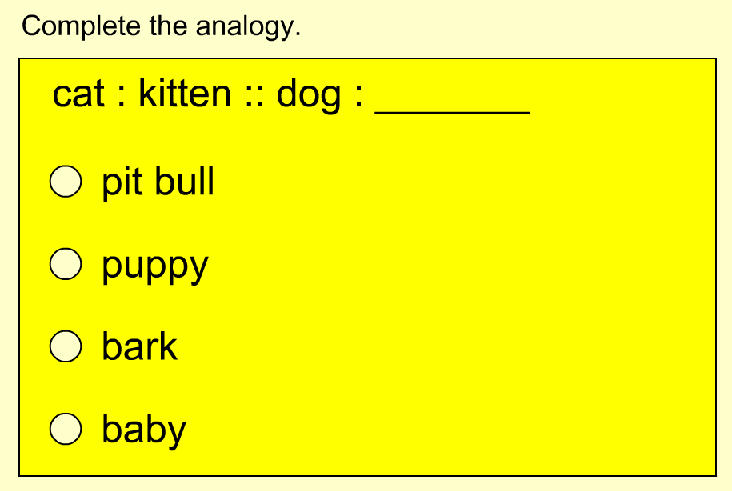Click the 'Complete the analogy.' instruction text

[x=161, y=27]
